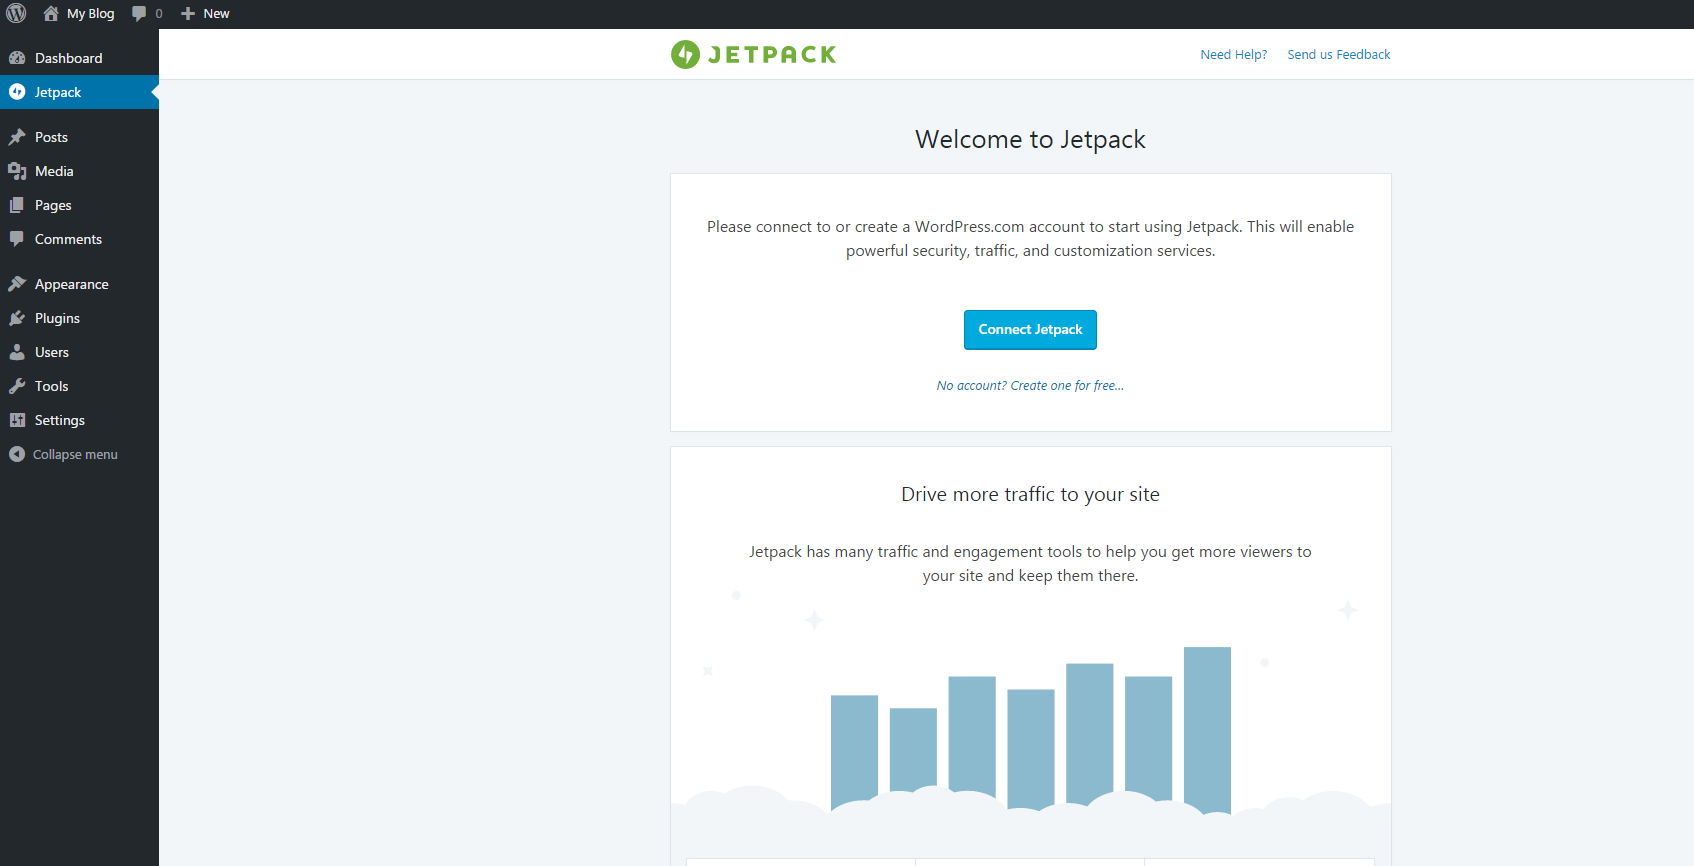
Task: Click the green Jetpack logo in header
Action: click(x=753, y=54)
